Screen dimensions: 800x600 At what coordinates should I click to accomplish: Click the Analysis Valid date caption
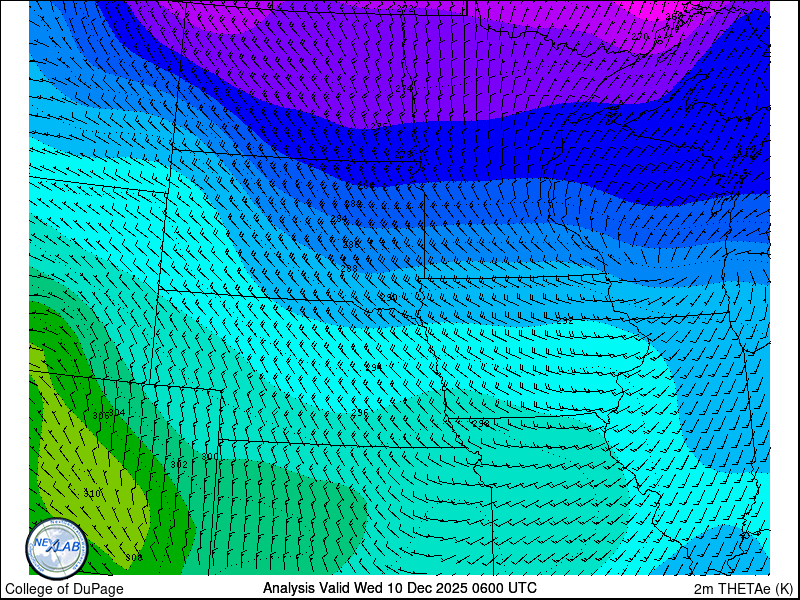(x=399, y=588)
